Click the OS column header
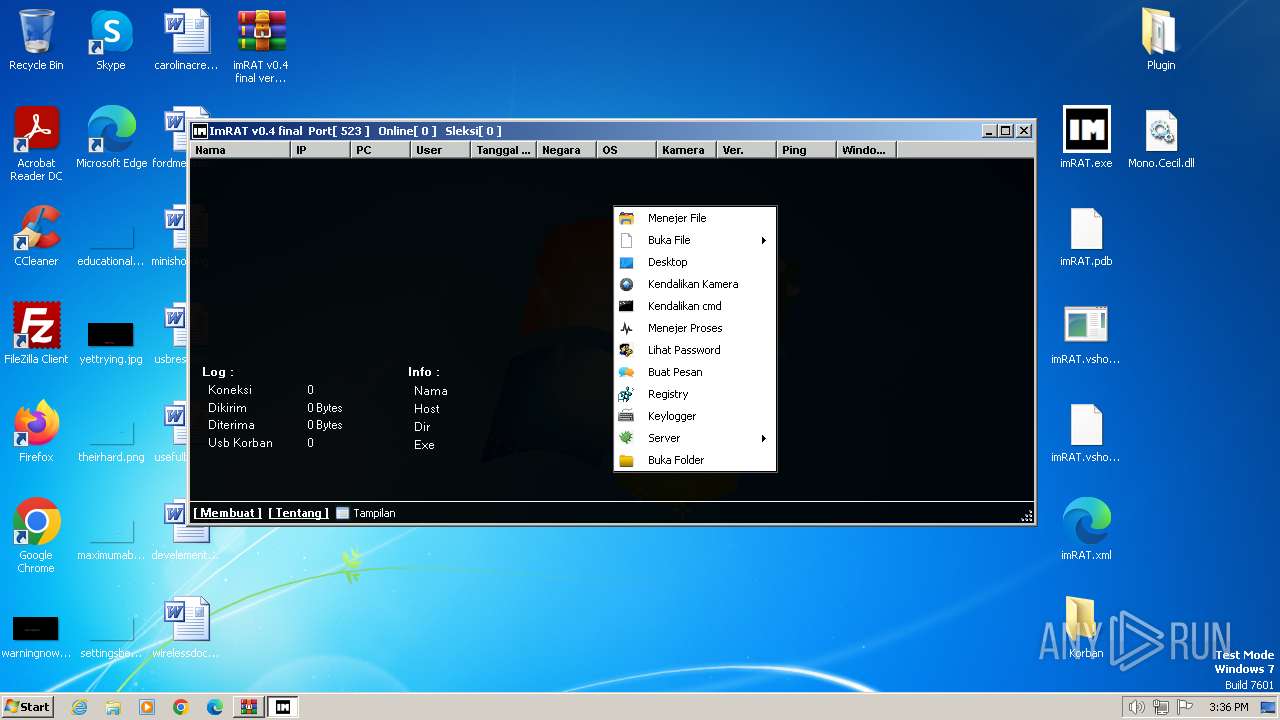The height and width of the screenshot is (720, 1280). coord(626,150)
